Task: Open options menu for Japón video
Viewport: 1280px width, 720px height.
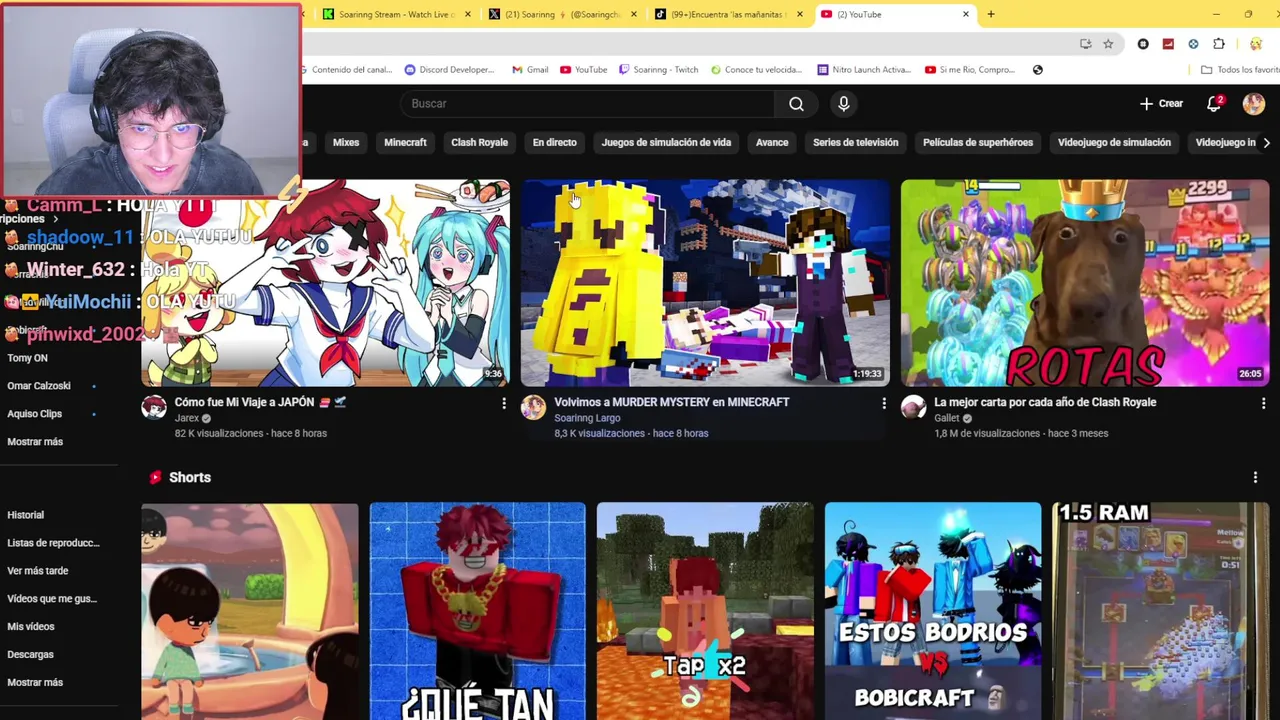Action: coord(504,403)
